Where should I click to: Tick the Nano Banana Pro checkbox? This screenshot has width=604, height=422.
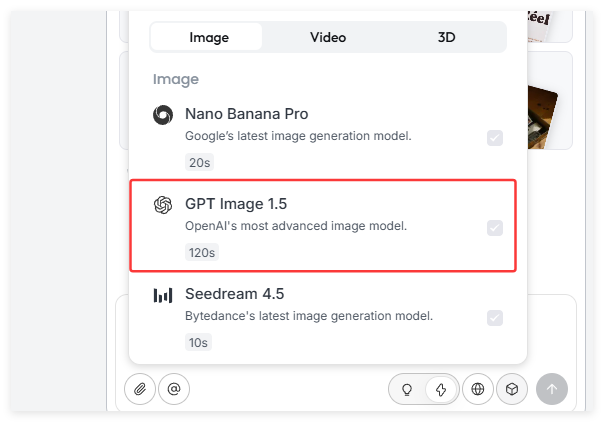[x=494, y=138]
